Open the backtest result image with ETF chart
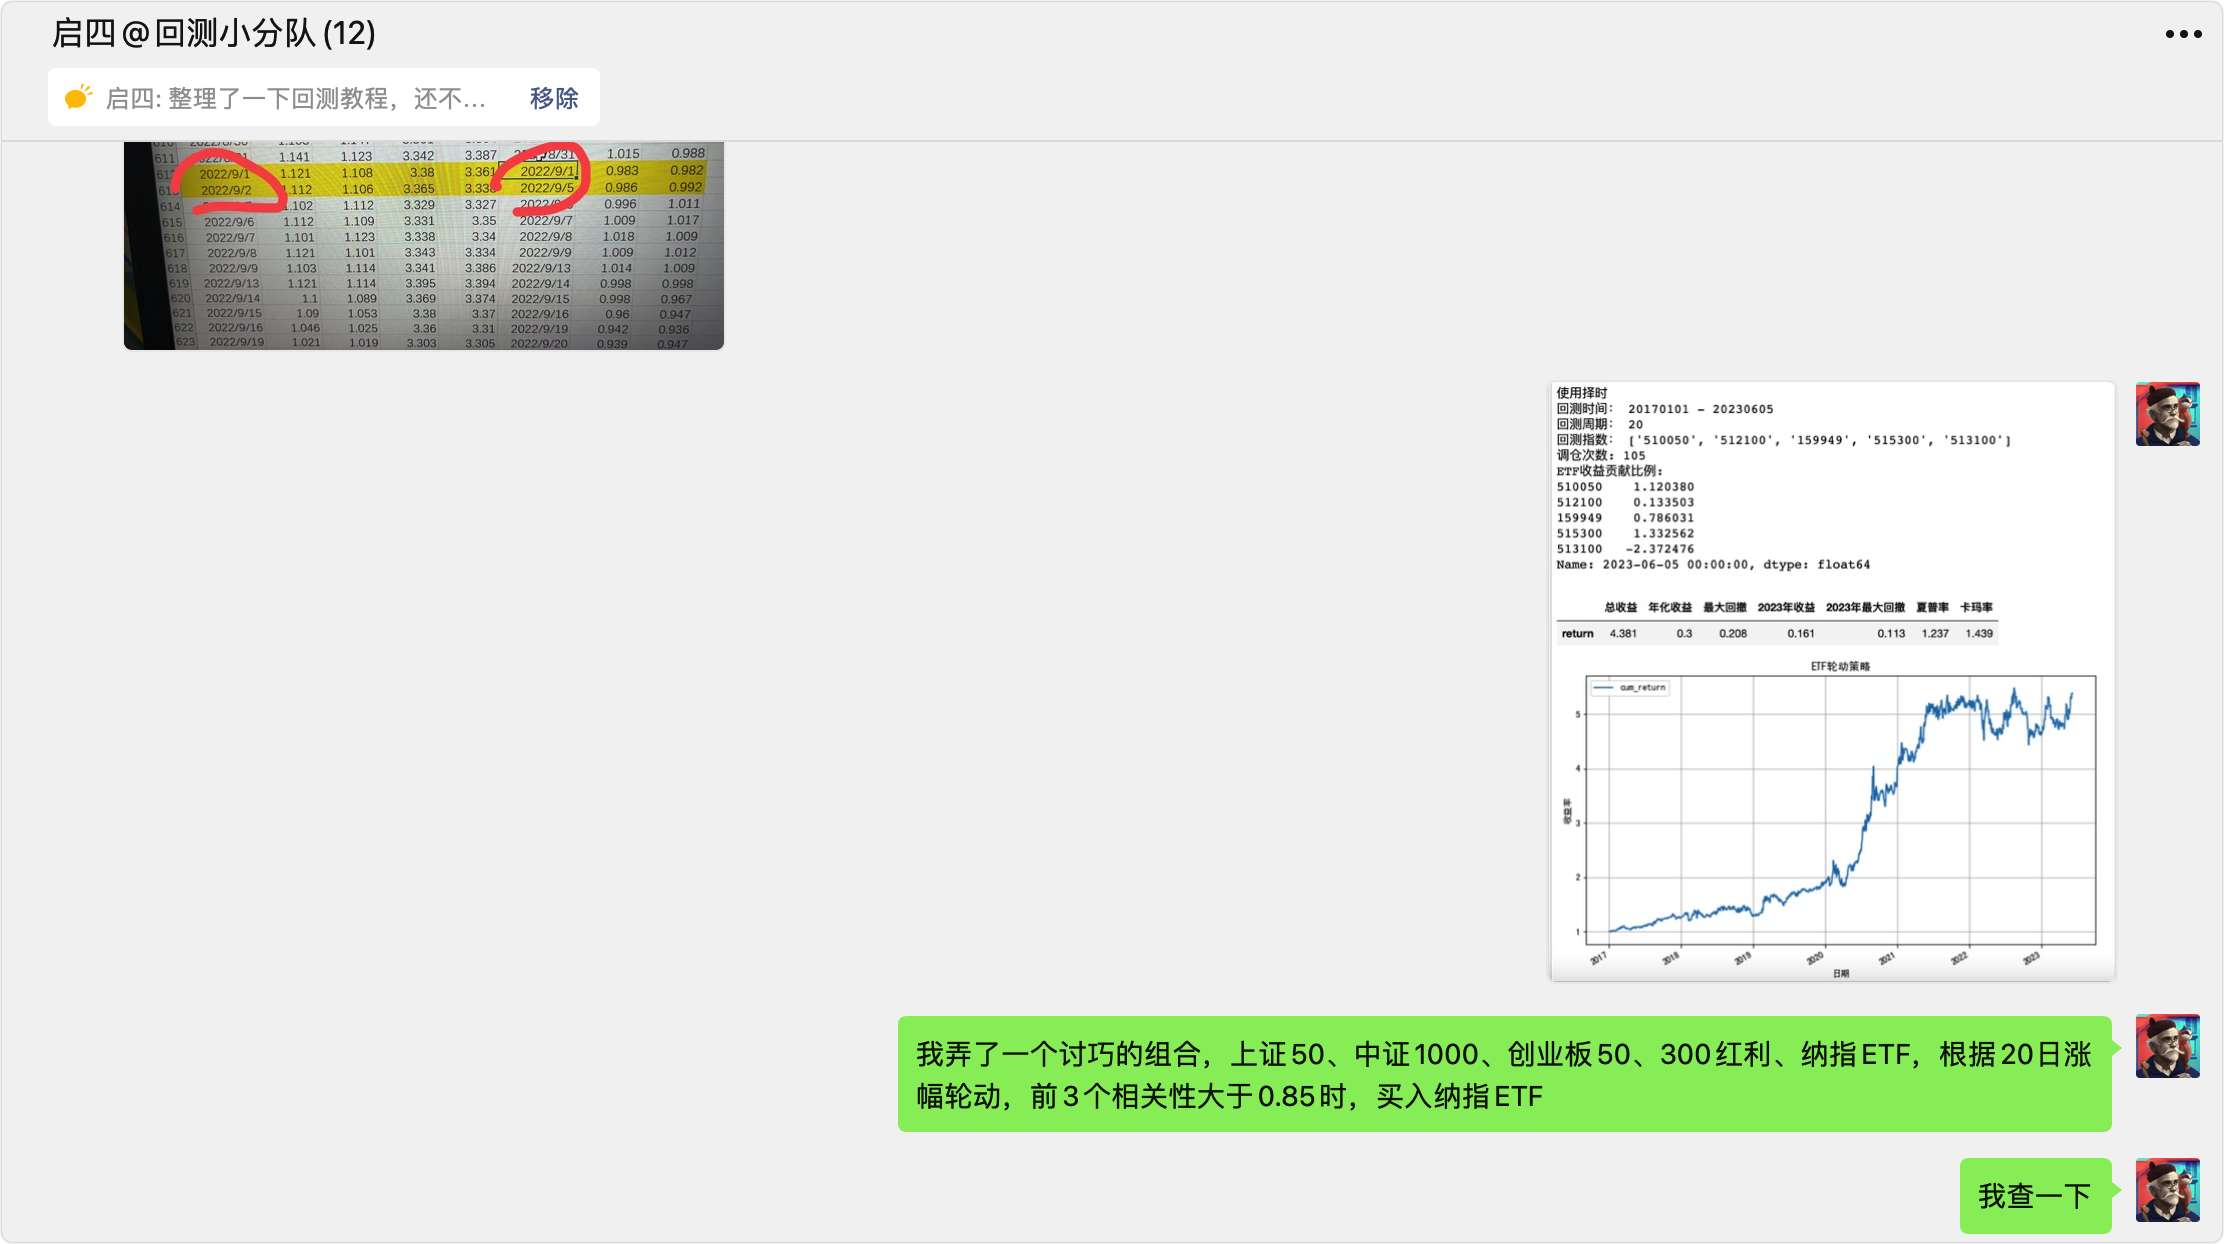The image size is (2224, 1244). [x=1832, y=680]
